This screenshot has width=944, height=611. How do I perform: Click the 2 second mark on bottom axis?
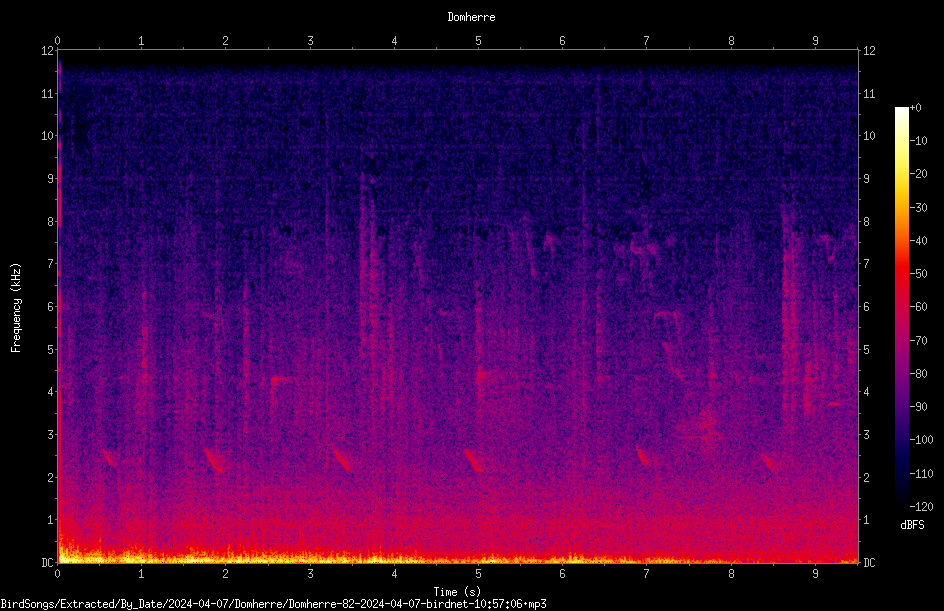tap(225, 574)
